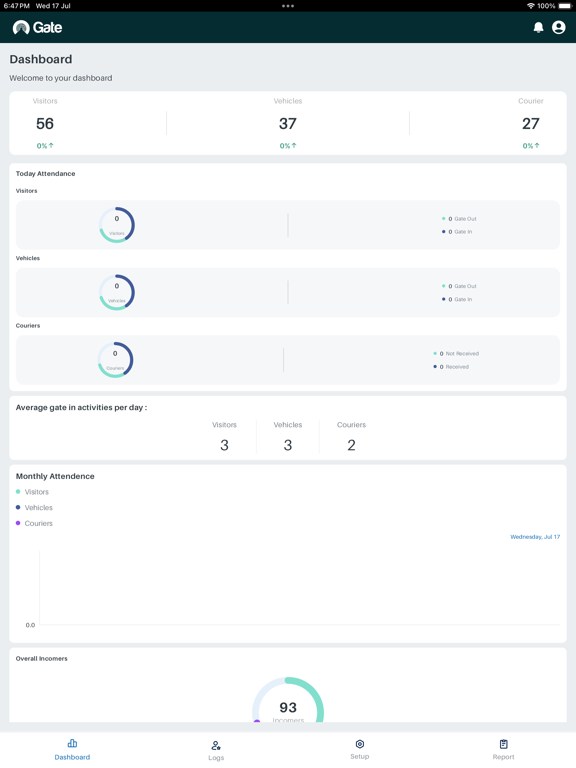Click Visitors Gate In legend entry
This screenshot has width=576, height=768.
[x=457, y=232]
